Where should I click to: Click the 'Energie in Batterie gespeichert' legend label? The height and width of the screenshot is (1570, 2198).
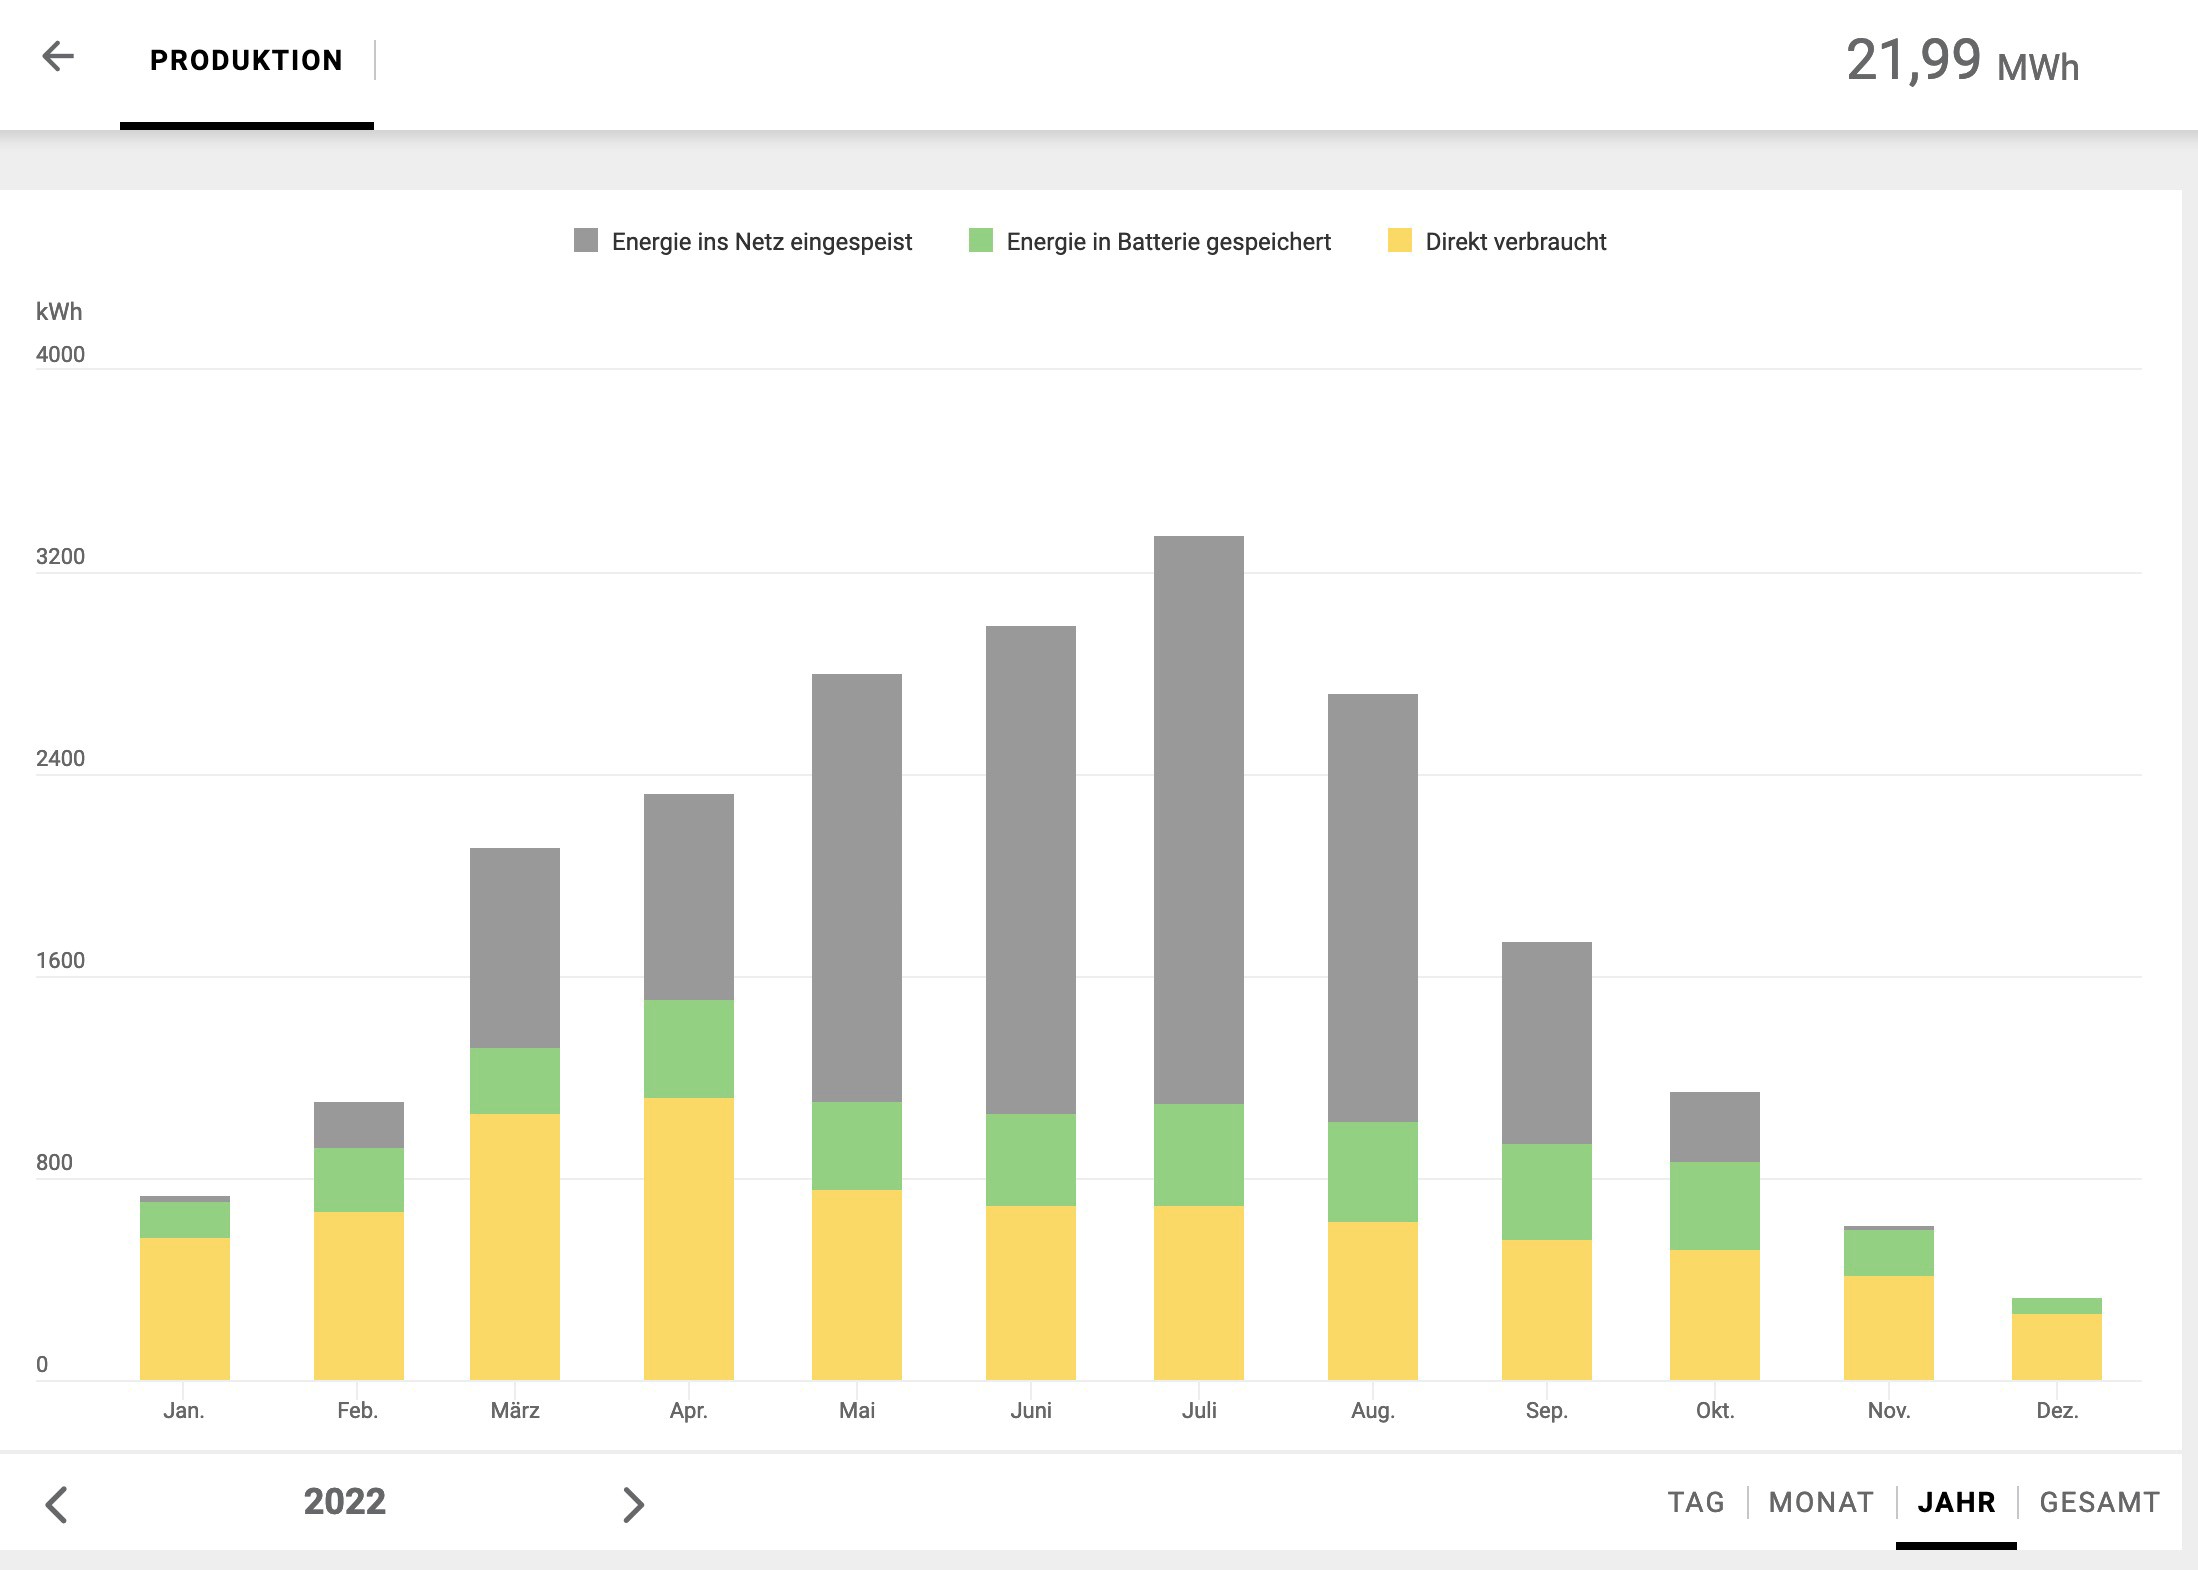point(1169,242)
